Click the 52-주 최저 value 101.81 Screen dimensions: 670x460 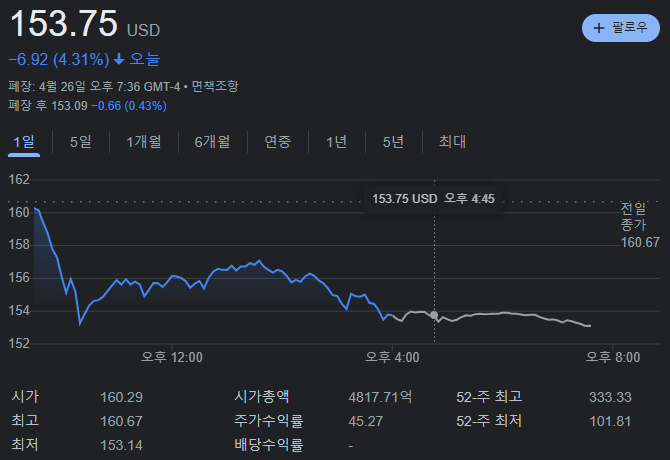(610, 422)
